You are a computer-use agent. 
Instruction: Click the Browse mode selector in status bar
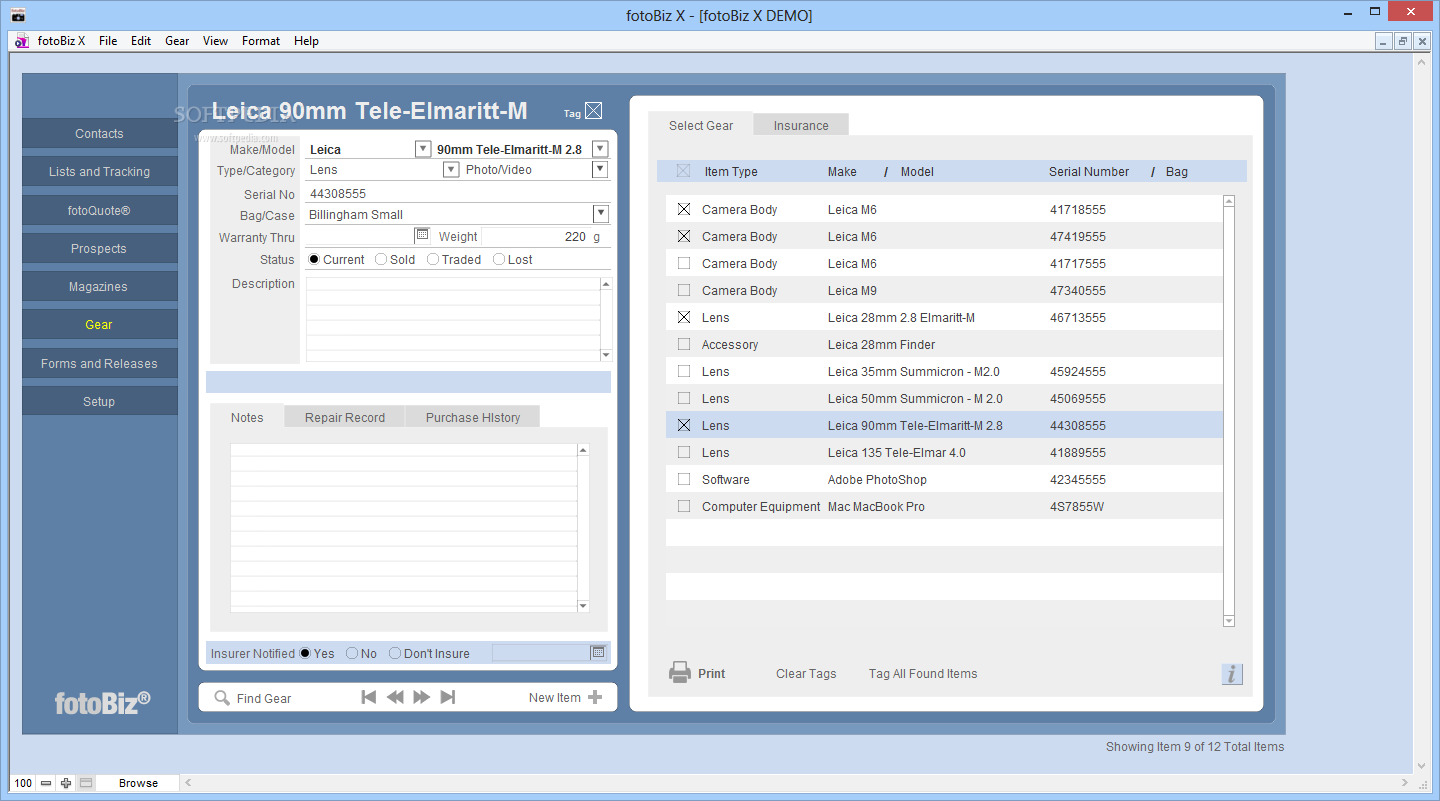pyautogui.click(x=138, y=783)
